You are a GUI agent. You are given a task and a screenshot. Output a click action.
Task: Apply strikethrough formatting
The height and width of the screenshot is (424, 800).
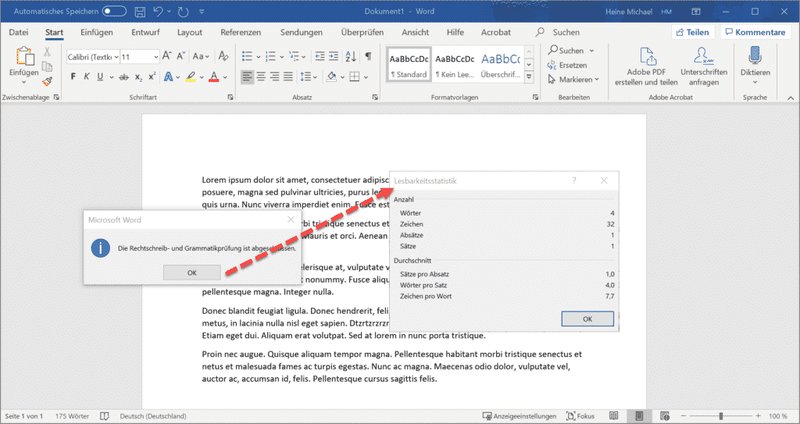(x=123, y=77)
